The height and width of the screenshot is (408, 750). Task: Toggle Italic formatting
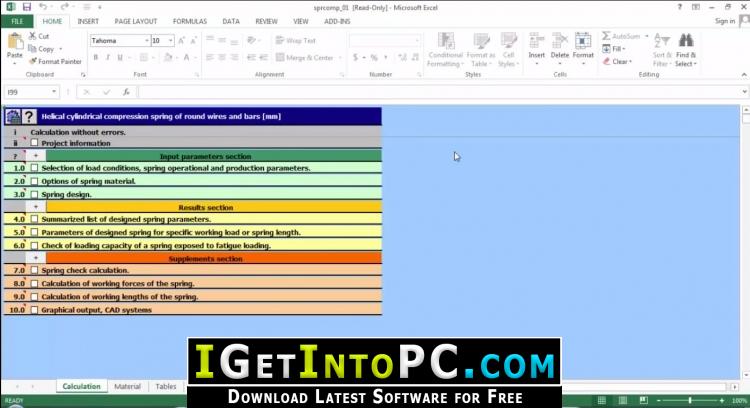pos(108,57)
